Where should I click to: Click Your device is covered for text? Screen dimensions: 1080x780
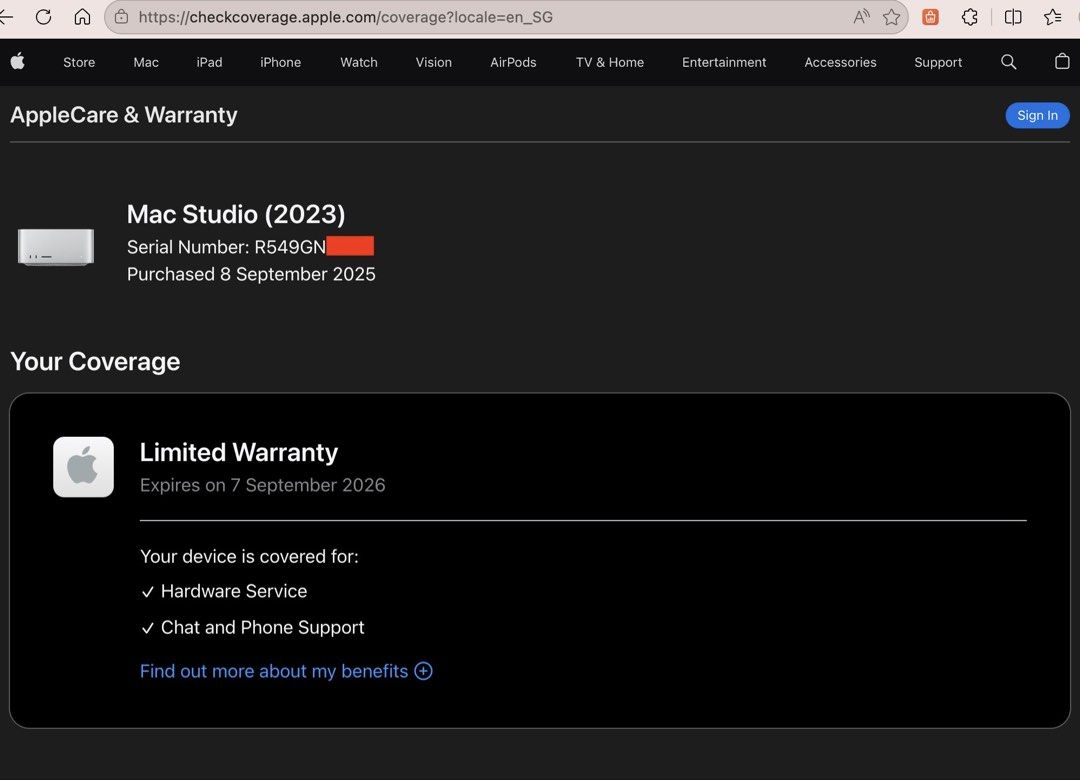249,556
